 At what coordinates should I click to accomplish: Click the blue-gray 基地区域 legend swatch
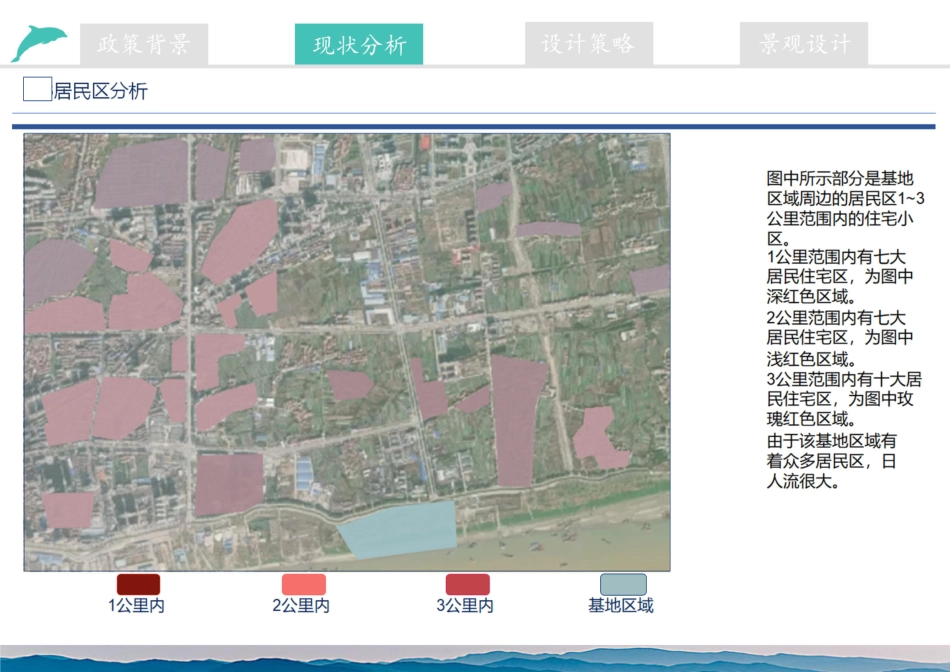pyautogui.click(x=622, y=582)
